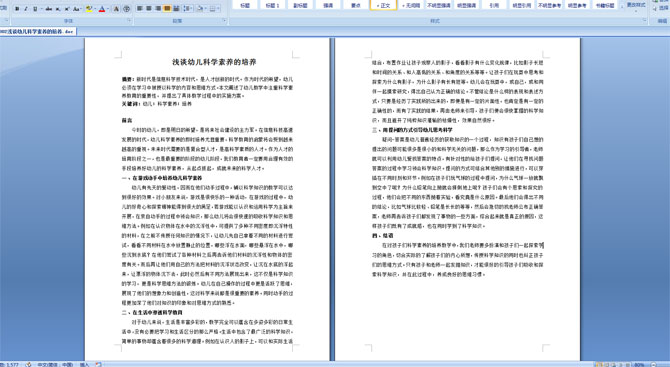Viewport: 670px width, 367px height.
Task: Open the highlight color dropdown arrow
Action: coord(95,9)
